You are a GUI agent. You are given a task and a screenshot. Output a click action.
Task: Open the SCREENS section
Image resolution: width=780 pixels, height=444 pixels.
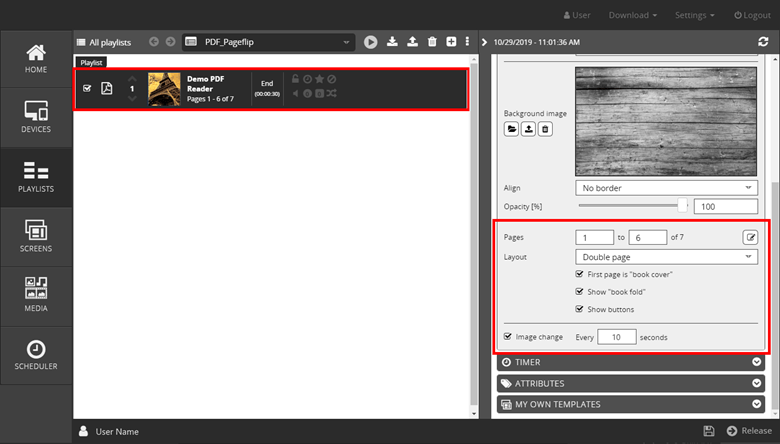(36, 237)
